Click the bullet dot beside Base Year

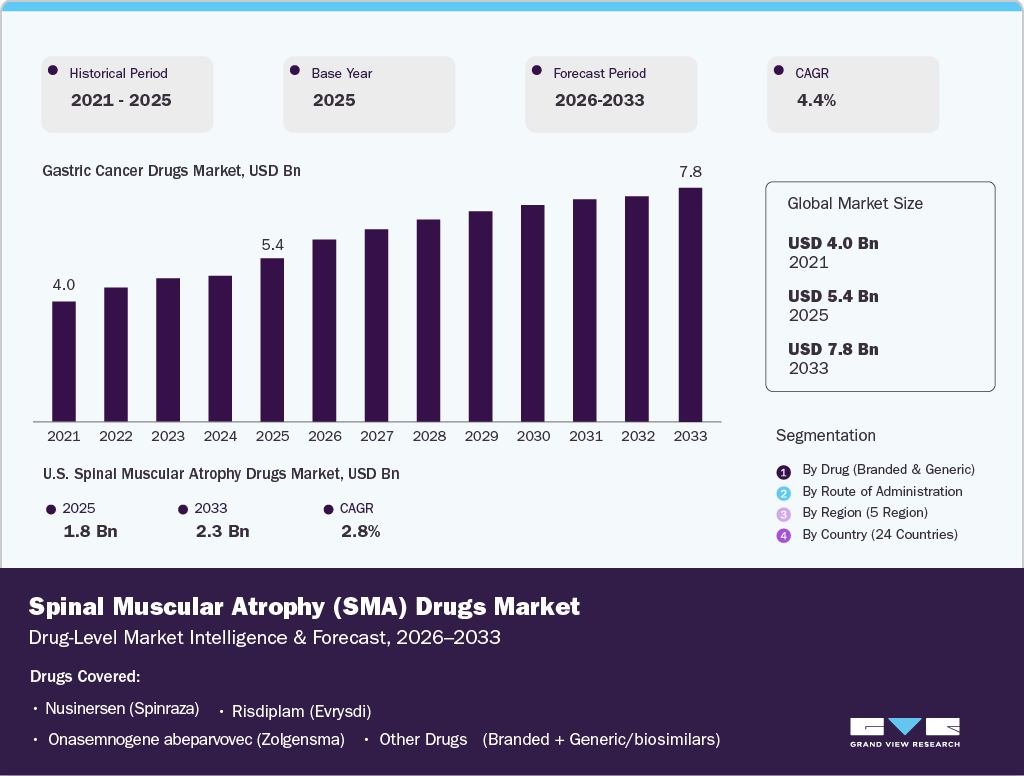point(295,71)
